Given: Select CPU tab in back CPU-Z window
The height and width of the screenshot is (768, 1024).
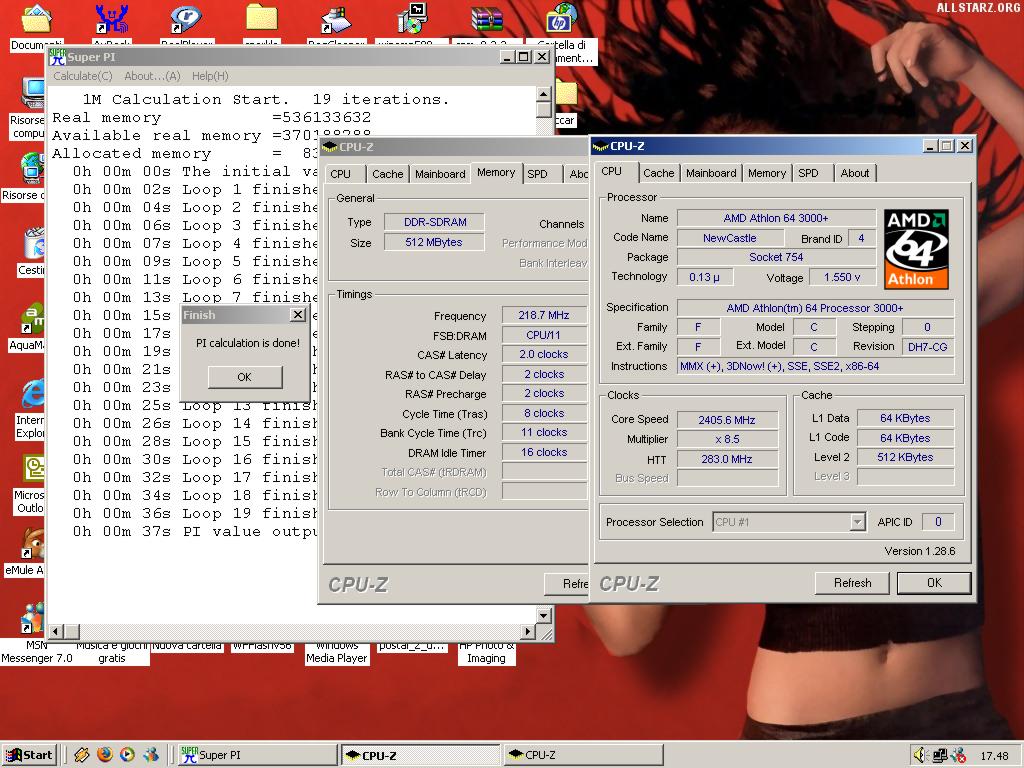Looking at the screenshot, I should [x=340, y=174].
